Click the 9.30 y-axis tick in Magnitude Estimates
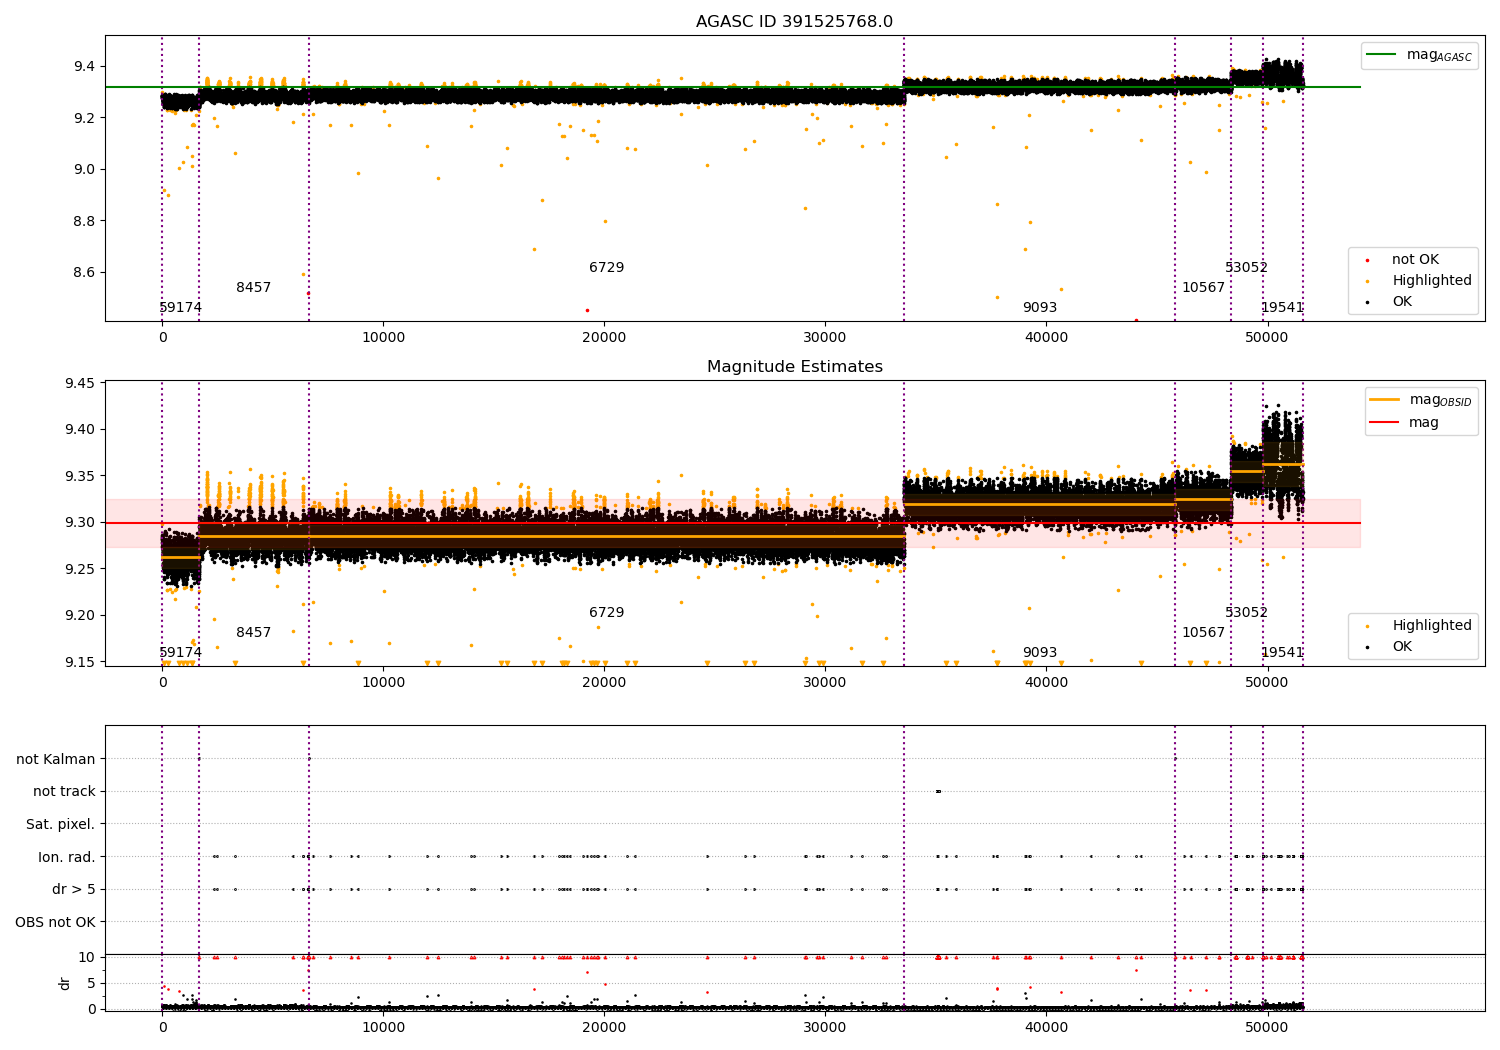1500x1050 pixels. coord(80,523)
